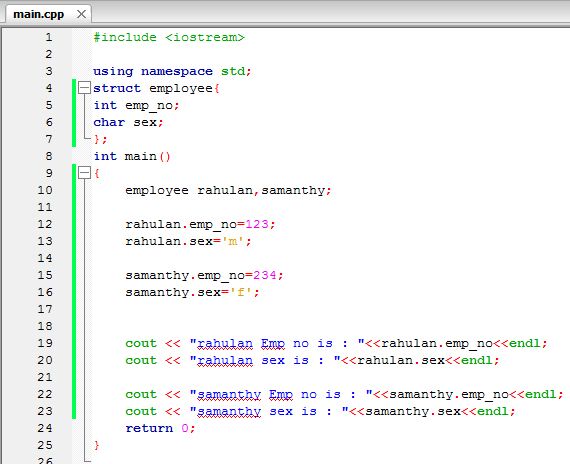Click "rahulan.sex='m';" line
Viewport: 570px width, 464px height.
click(x=188, y=241)
